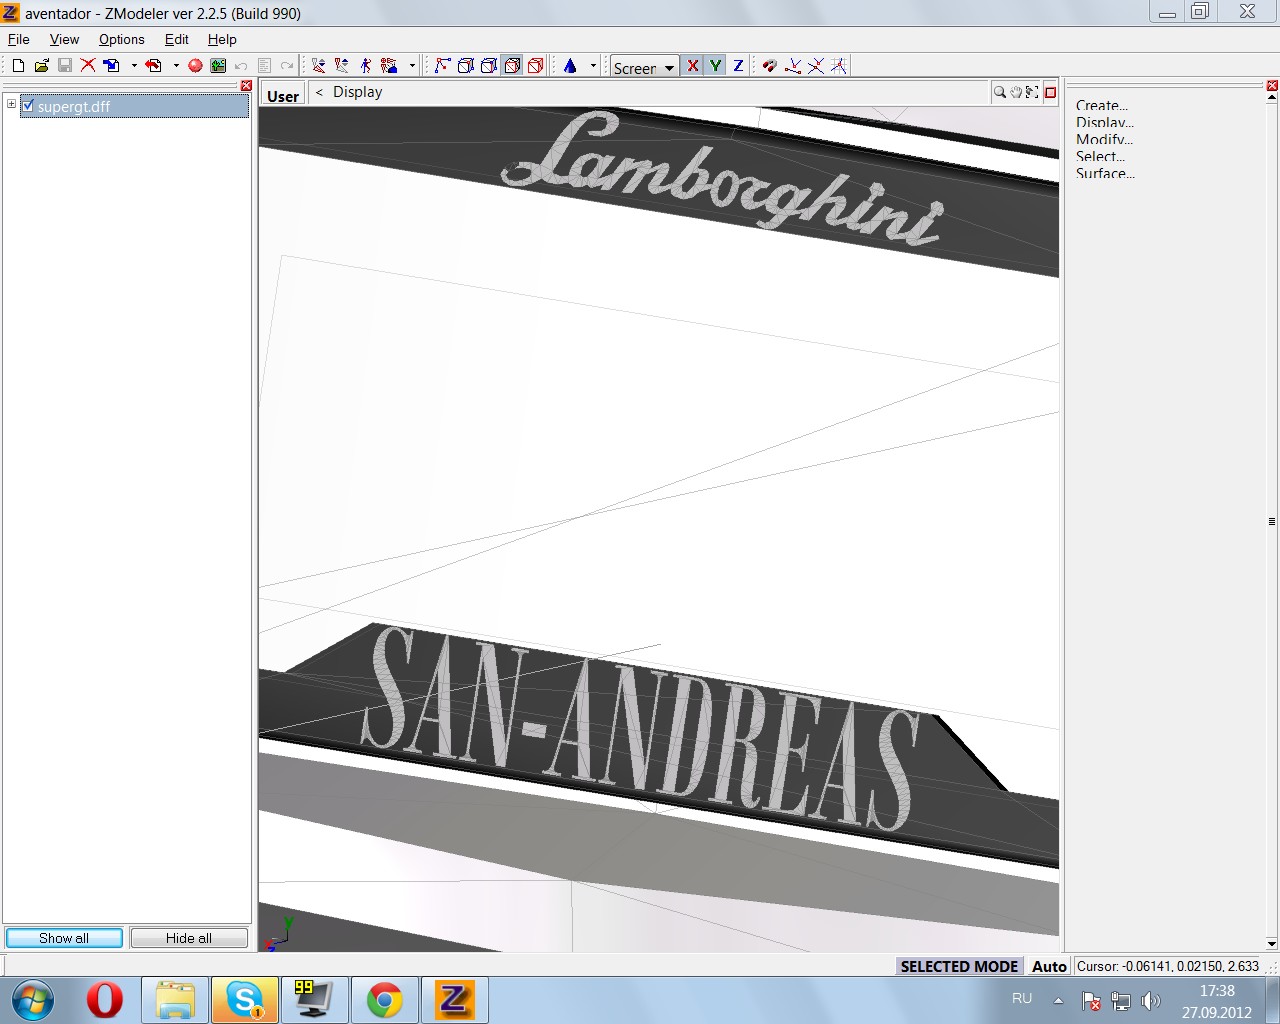Click the red grid with blue shape icon
1280x1024 pixels.
(389, 66)
